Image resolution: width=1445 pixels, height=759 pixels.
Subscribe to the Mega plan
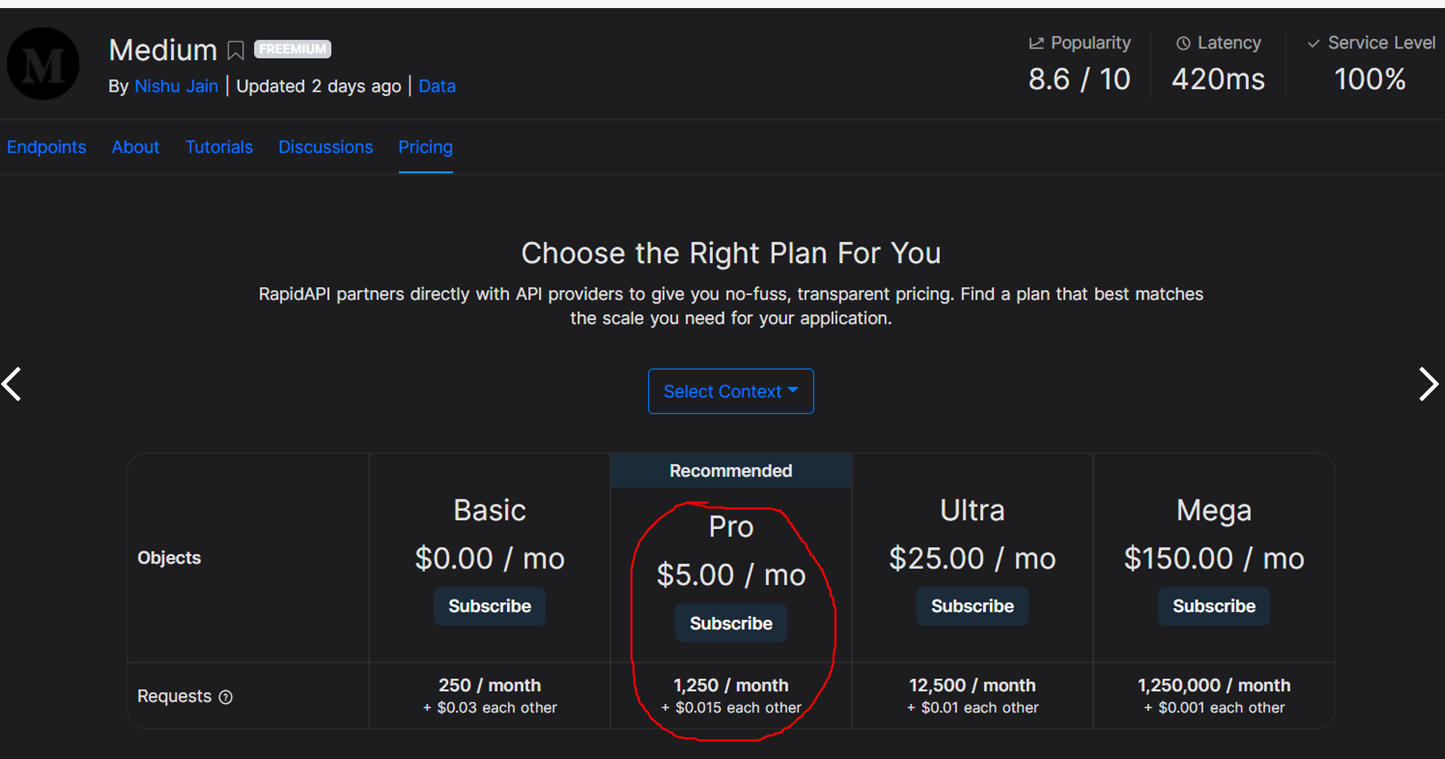(x=1213, y=606)
